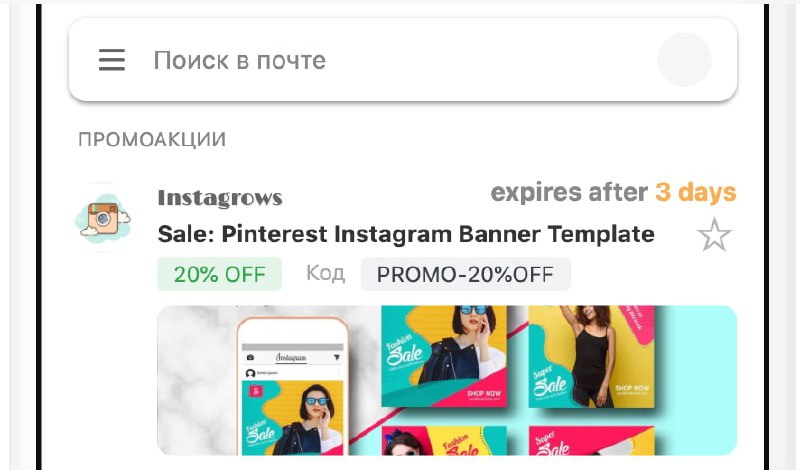Open the phone mockup preview image

[292, 386]
